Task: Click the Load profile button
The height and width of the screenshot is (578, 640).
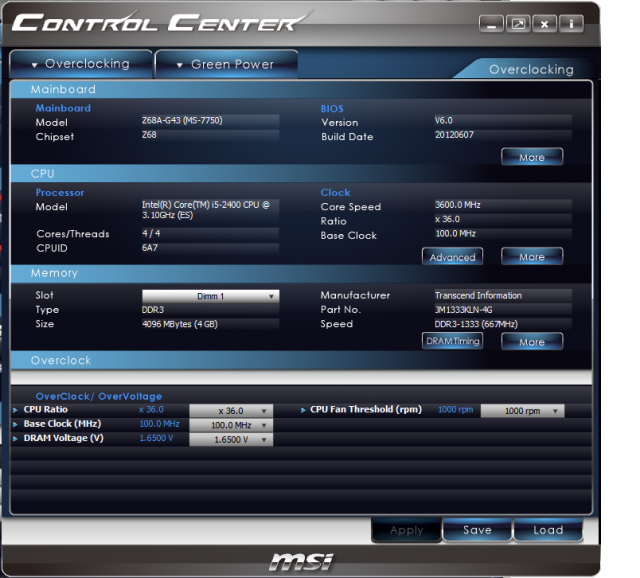Action: tap(548, 530)
